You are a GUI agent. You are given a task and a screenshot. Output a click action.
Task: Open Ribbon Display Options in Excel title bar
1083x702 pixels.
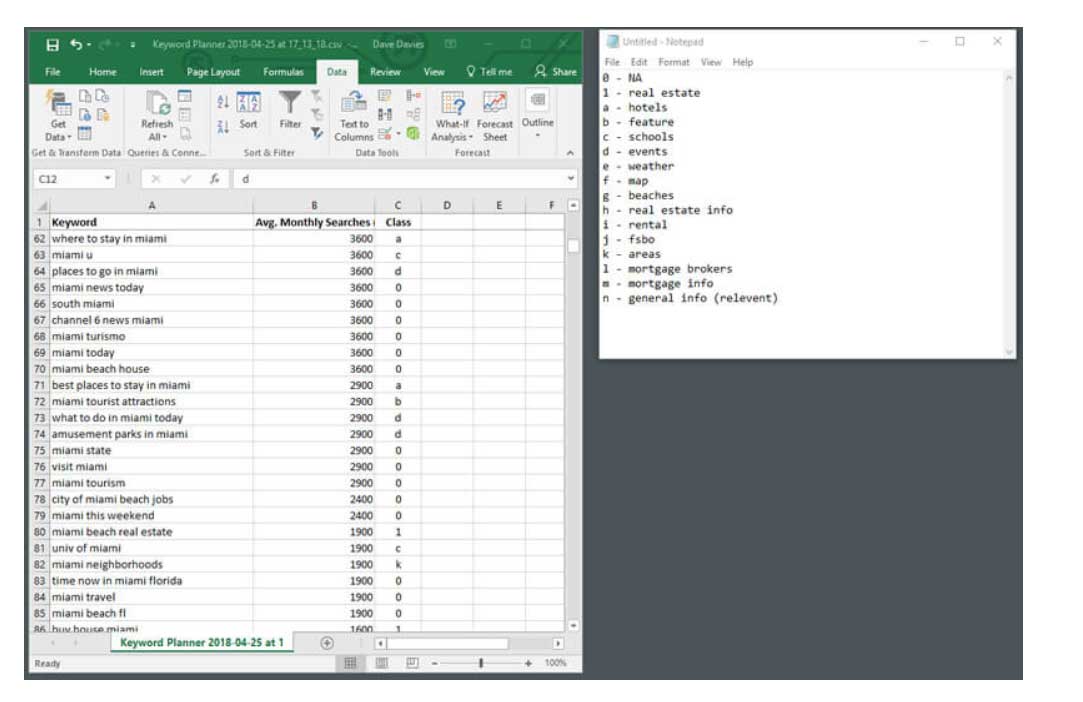[450, 44]
